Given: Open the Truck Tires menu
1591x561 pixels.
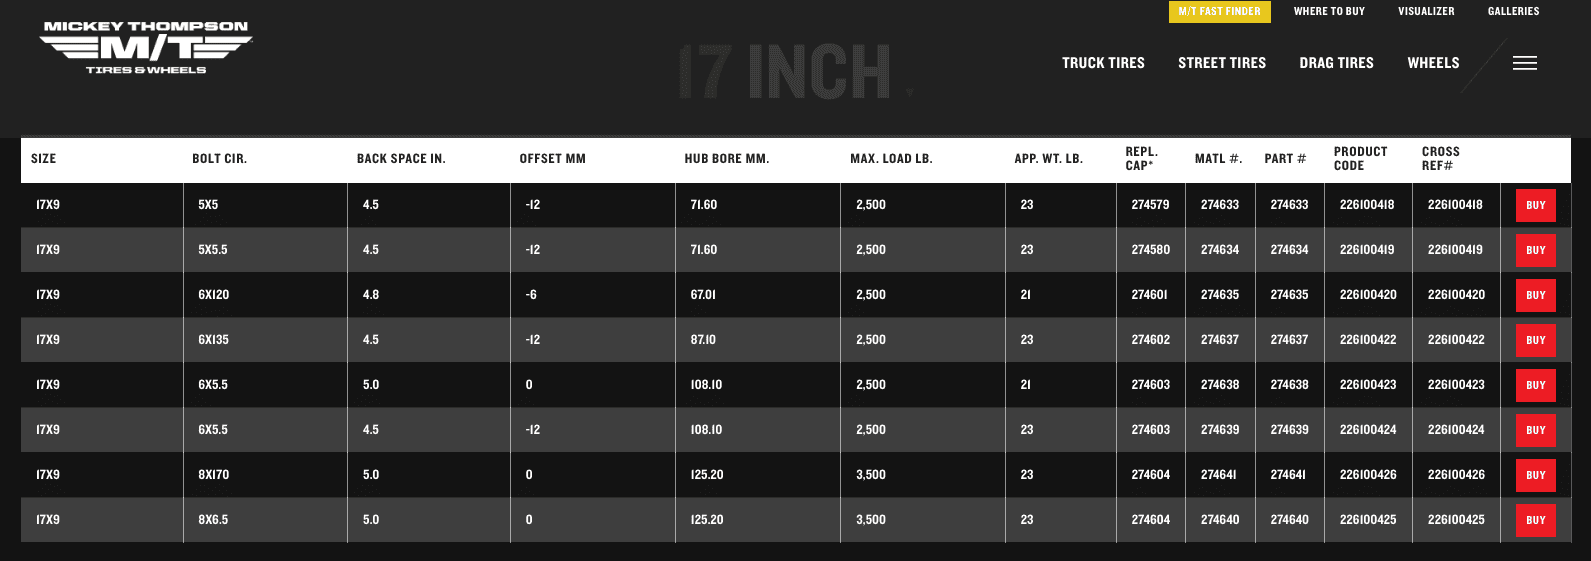Looking at the screenshot, I should click(1103, 63).
